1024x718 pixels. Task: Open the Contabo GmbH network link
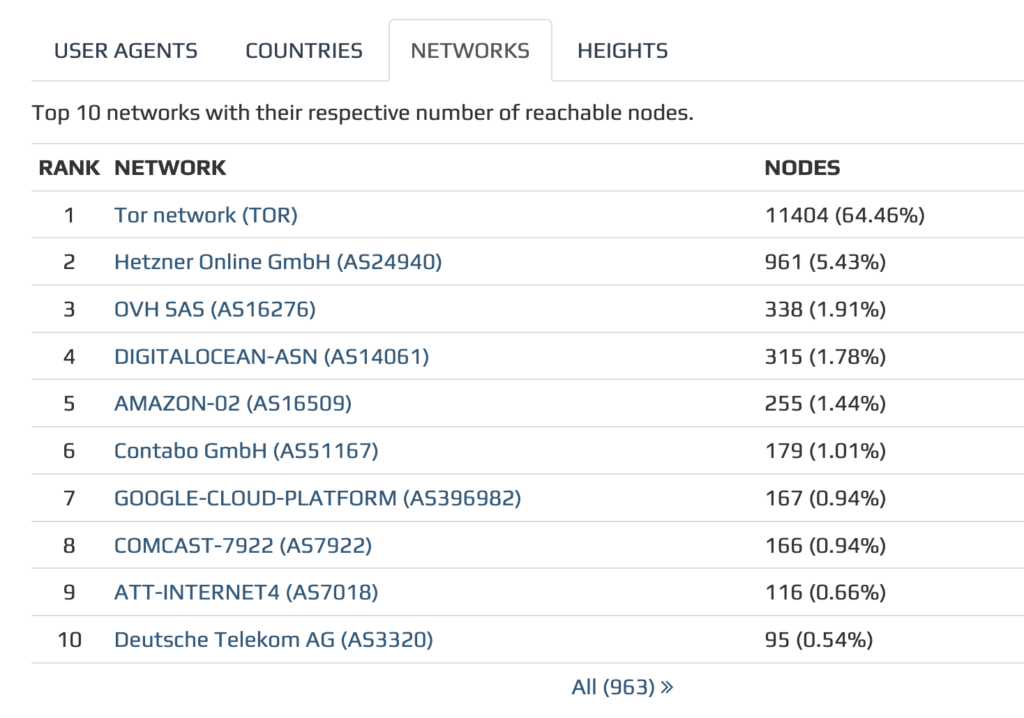pos(247,450)
